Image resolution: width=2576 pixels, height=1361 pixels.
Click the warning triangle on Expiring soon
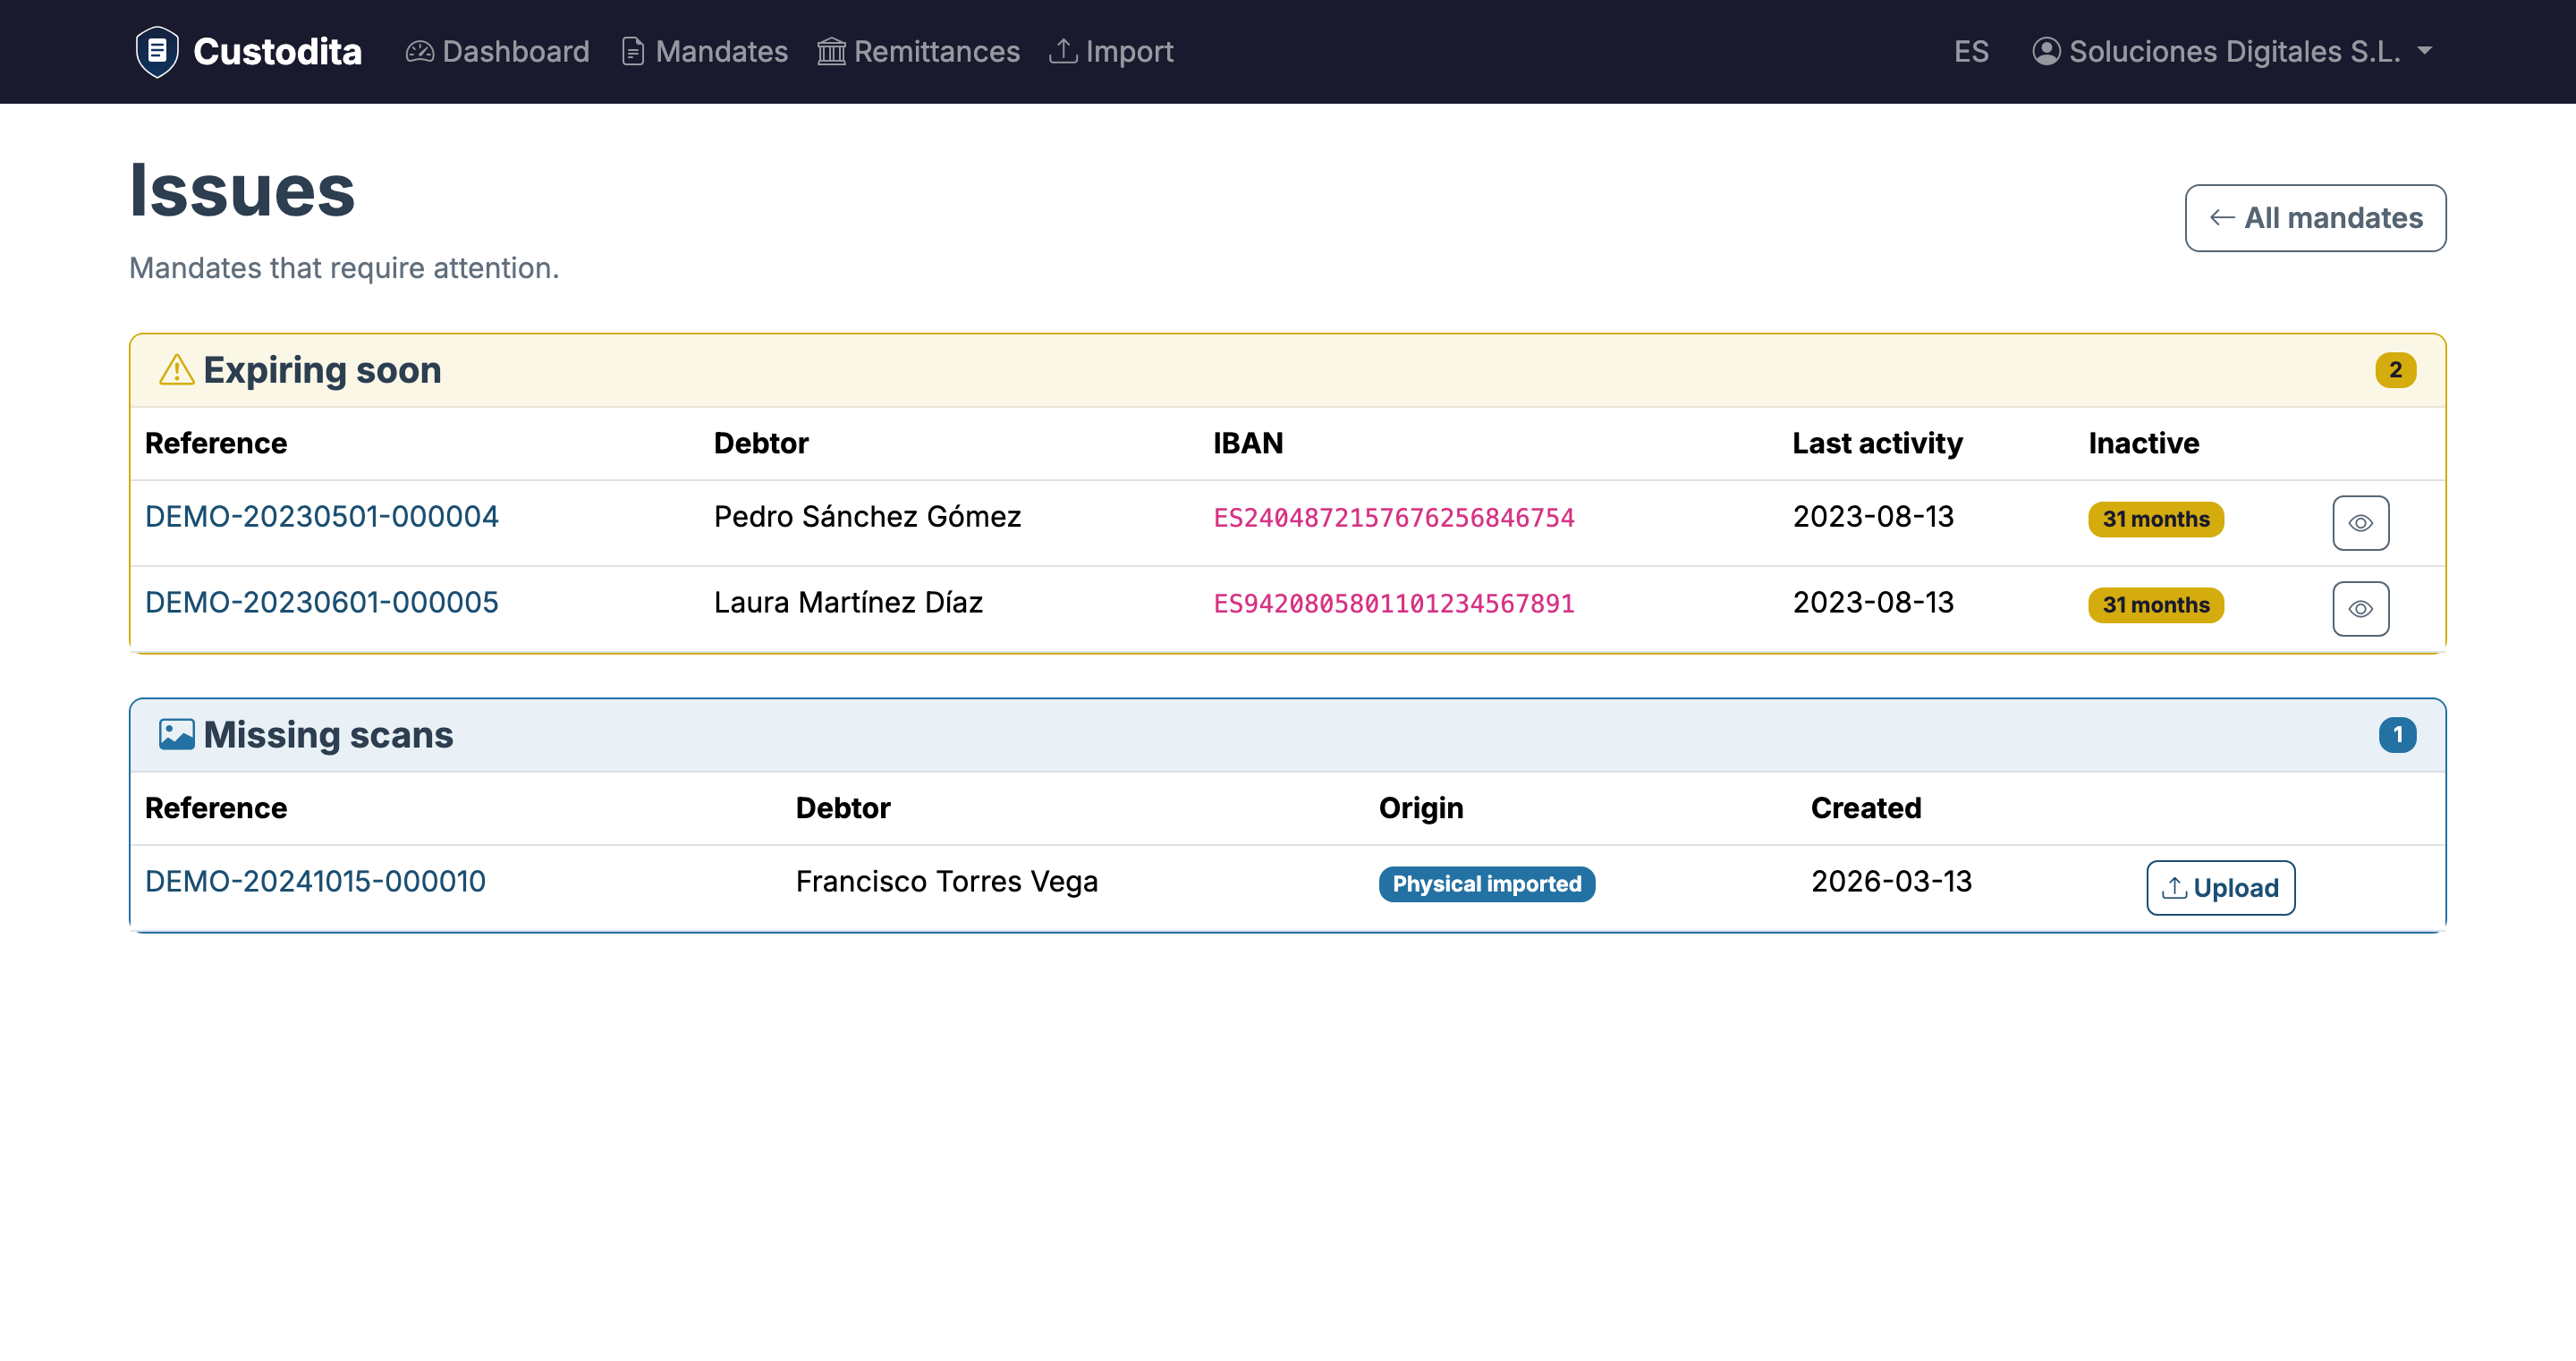pyautogui.click(x=176, y=369)
